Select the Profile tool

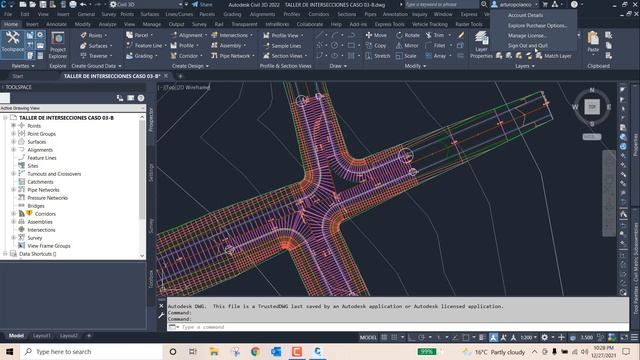pos(184,46)
